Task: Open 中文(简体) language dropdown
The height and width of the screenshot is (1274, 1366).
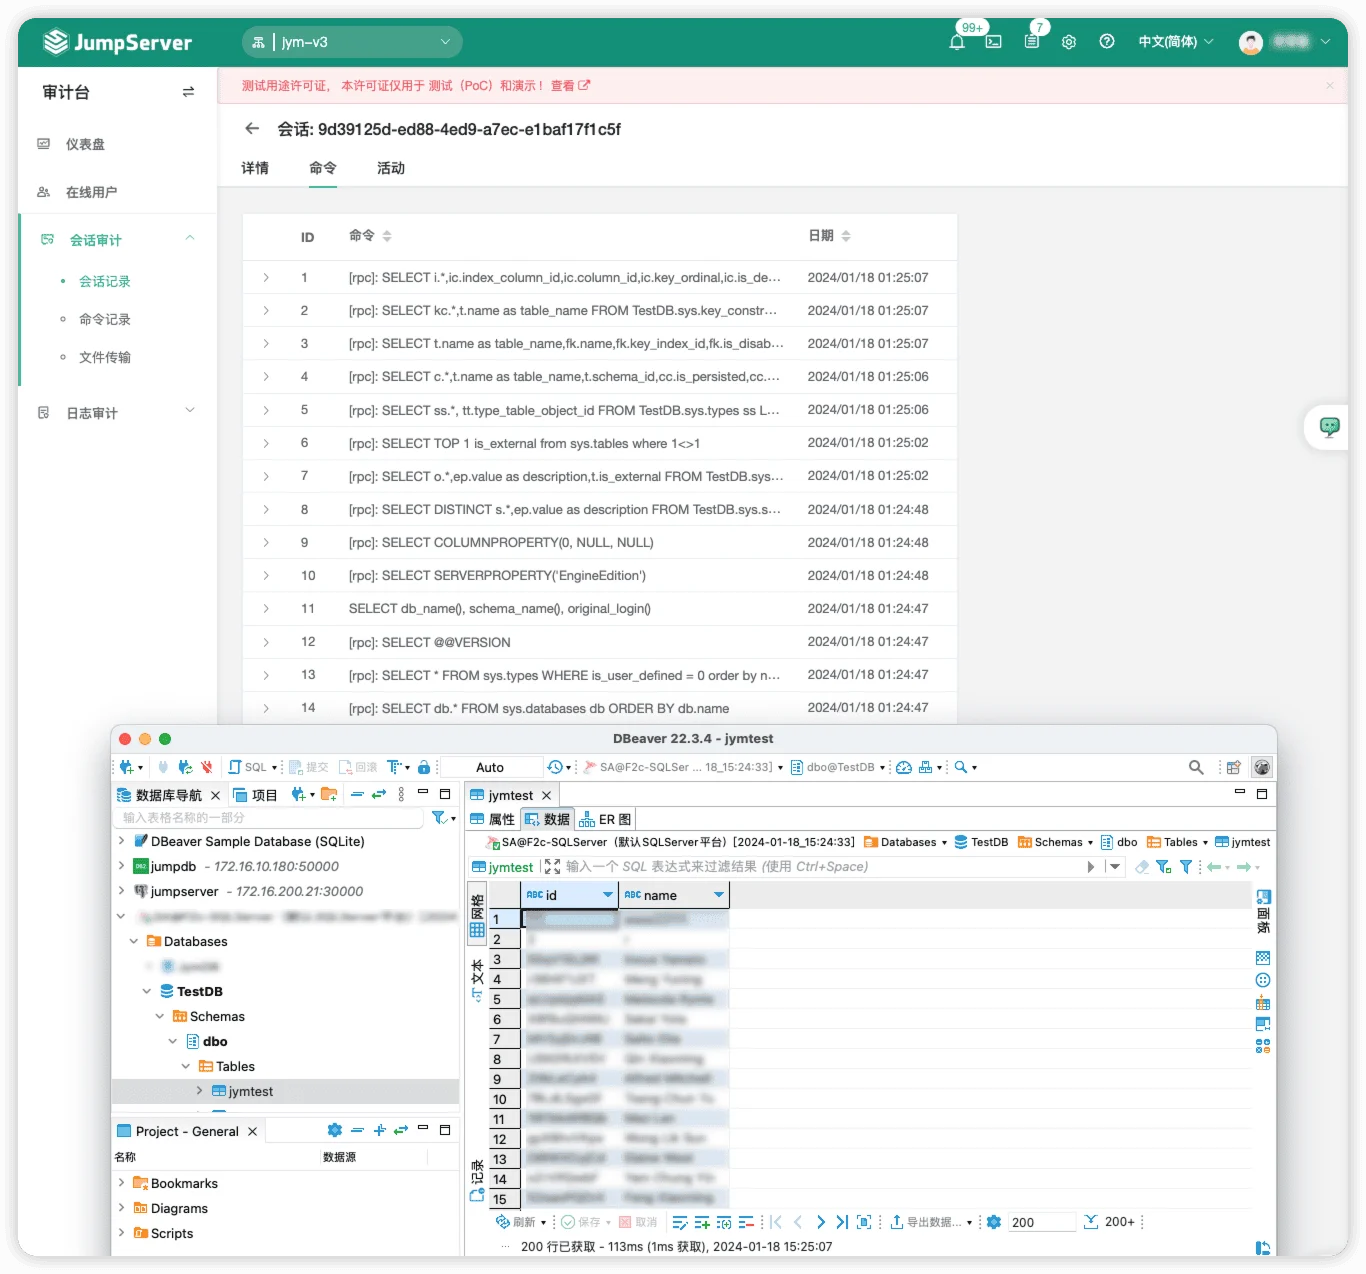Action: click(1176, 42)
